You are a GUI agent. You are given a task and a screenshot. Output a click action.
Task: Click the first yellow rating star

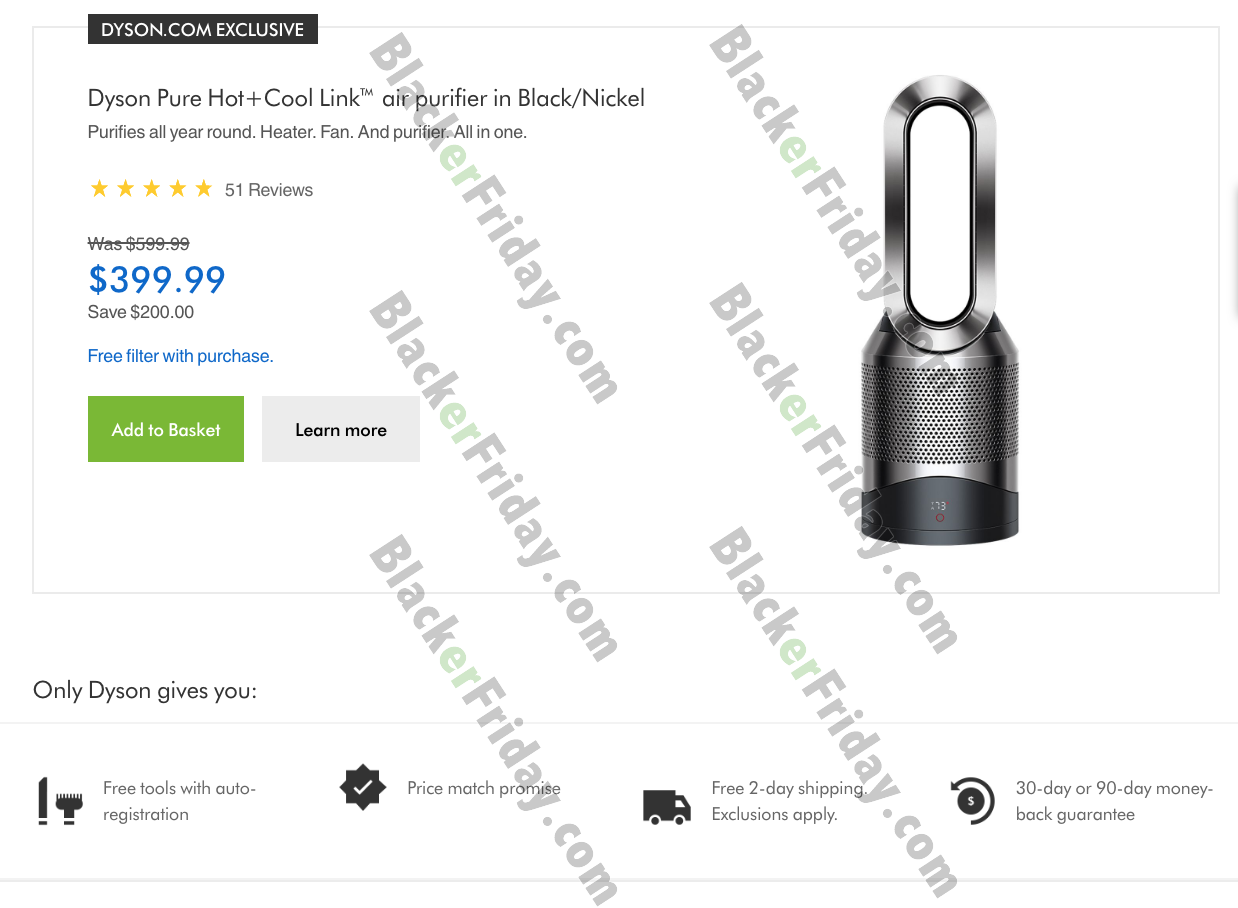click(99, 189)
